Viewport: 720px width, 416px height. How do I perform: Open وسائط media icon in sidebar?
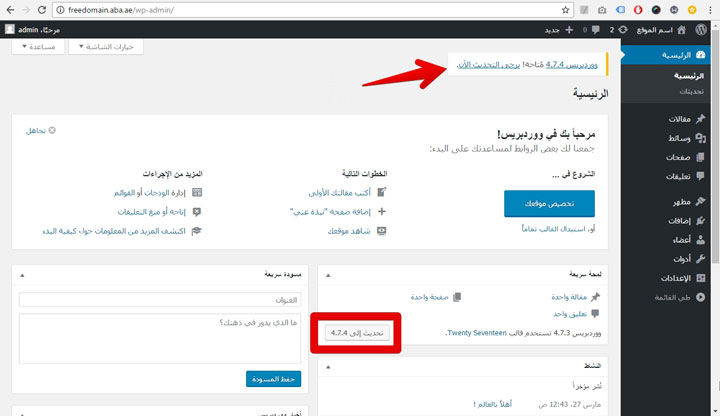700,138
